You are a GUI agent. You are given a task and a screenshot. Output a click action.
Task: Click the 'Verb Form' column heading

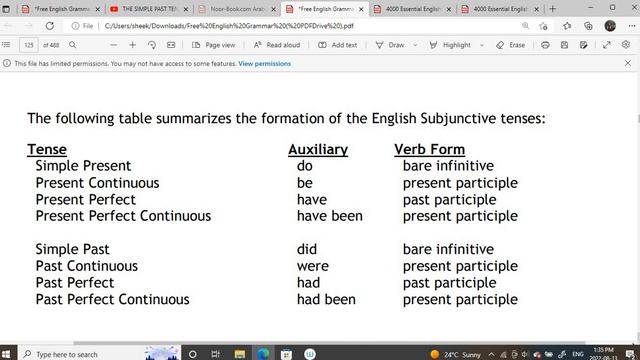point(429,149)
